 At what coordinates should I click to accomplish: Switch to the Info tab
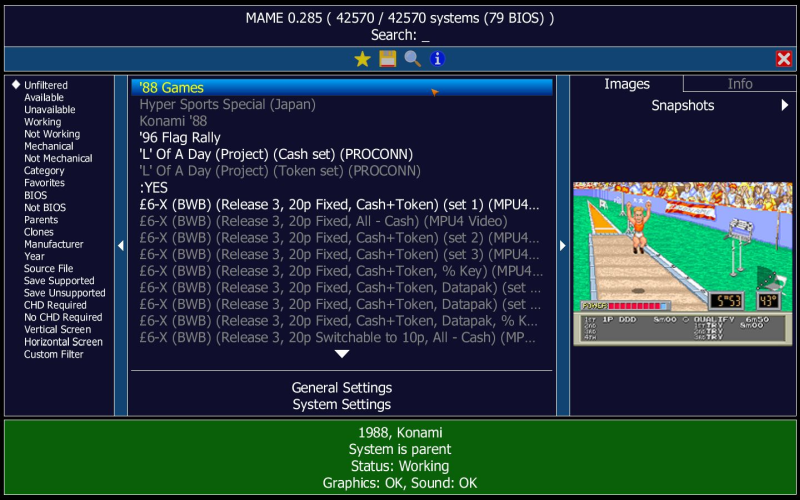click(740, 84)
